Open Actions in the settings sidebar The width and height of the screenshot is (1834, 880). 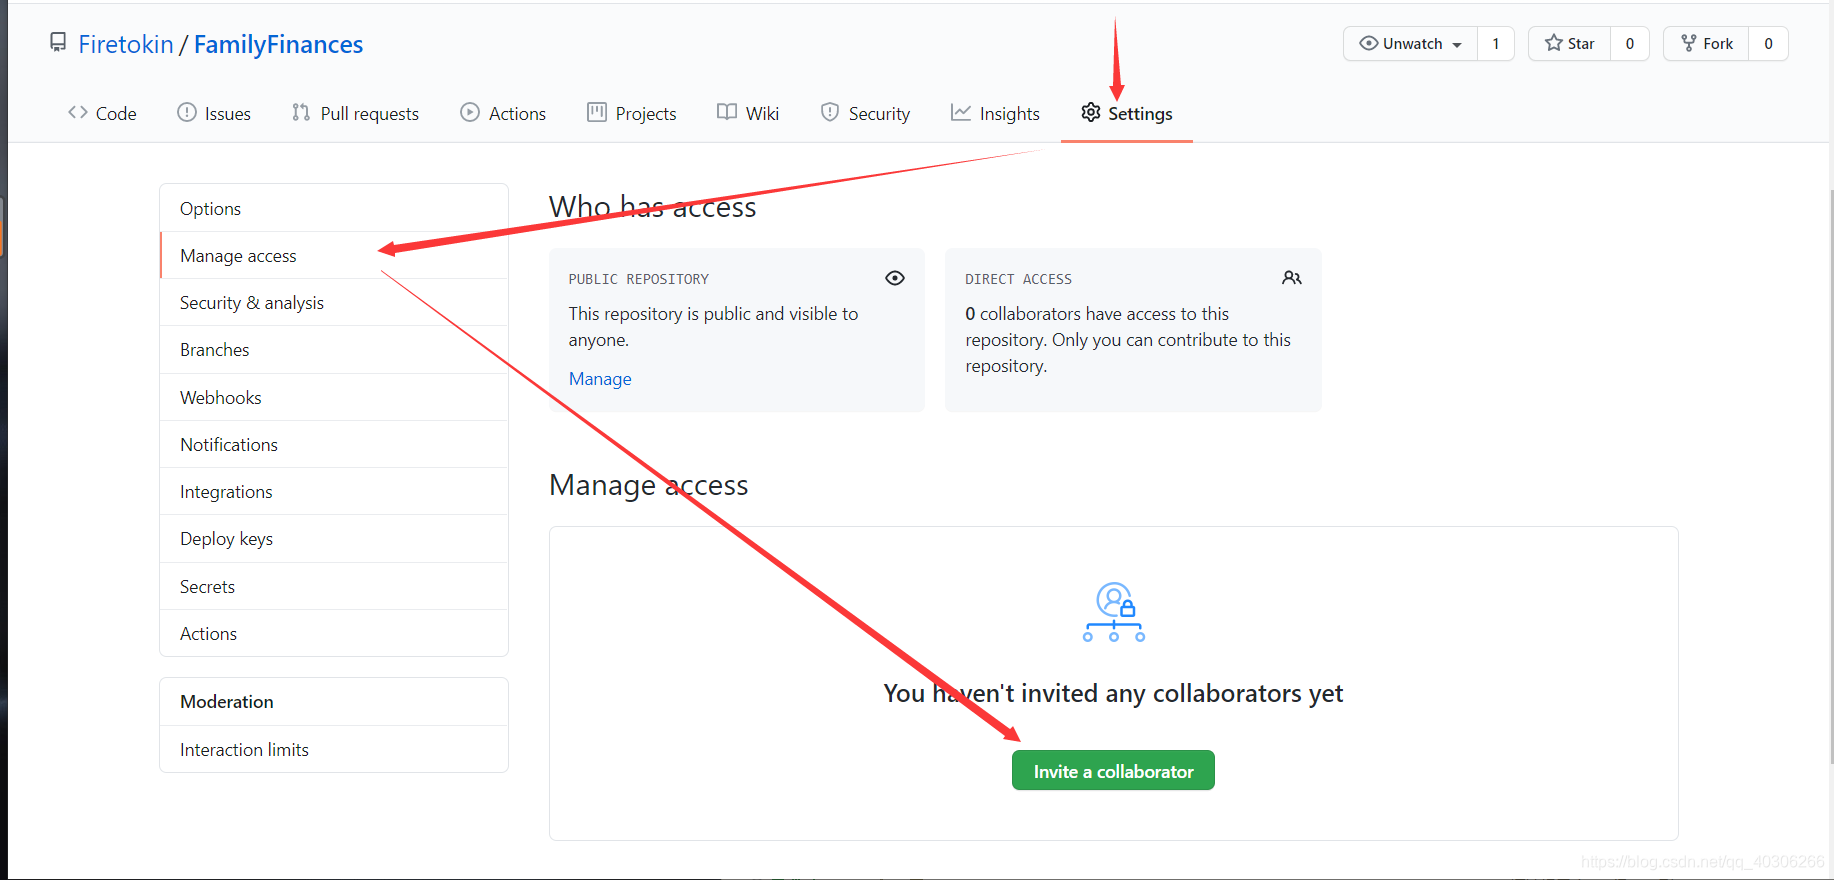tap(334, 633)
